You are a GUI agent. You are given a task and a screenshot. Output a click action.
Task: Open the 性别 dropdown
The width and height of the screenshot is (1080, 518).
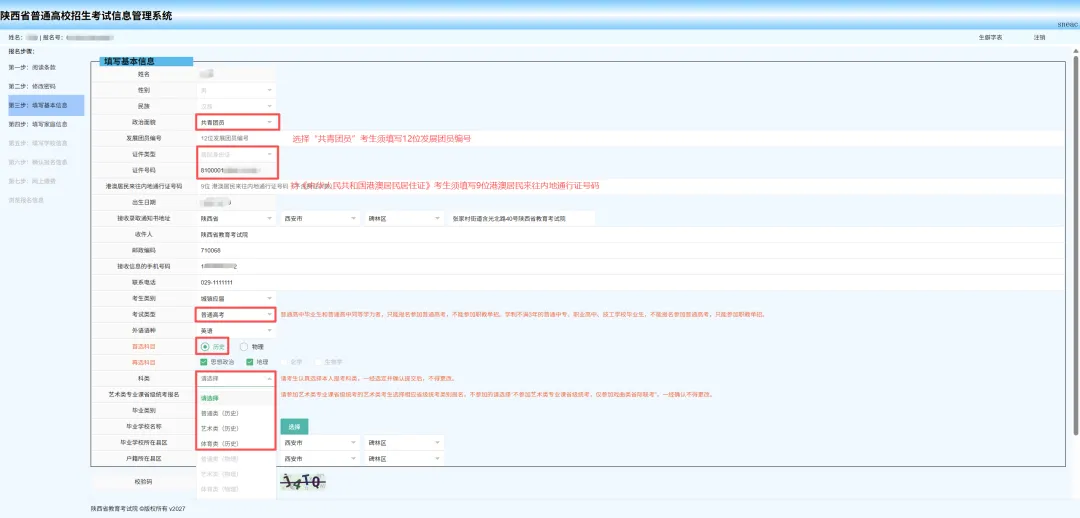[x=236, y=90]
